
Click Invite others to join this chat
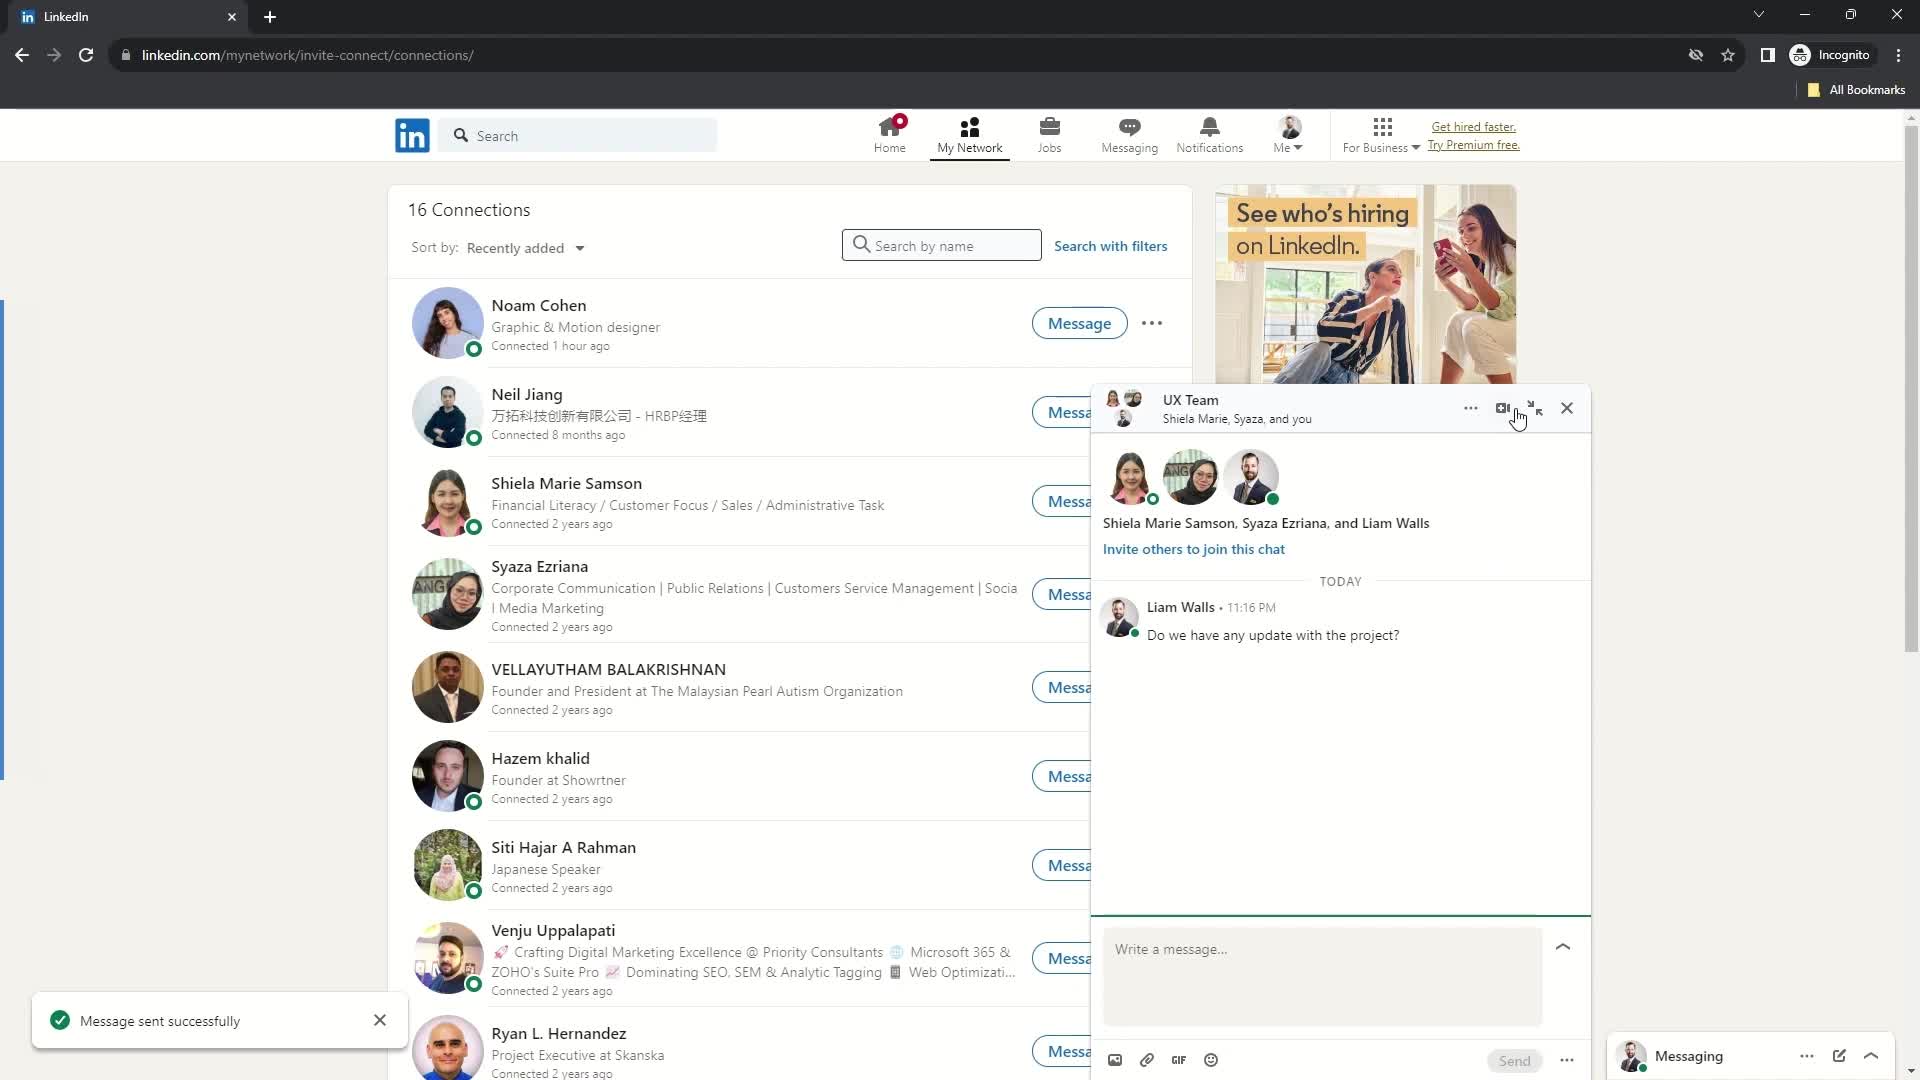pyautogui.click(x=1193, y=549)
